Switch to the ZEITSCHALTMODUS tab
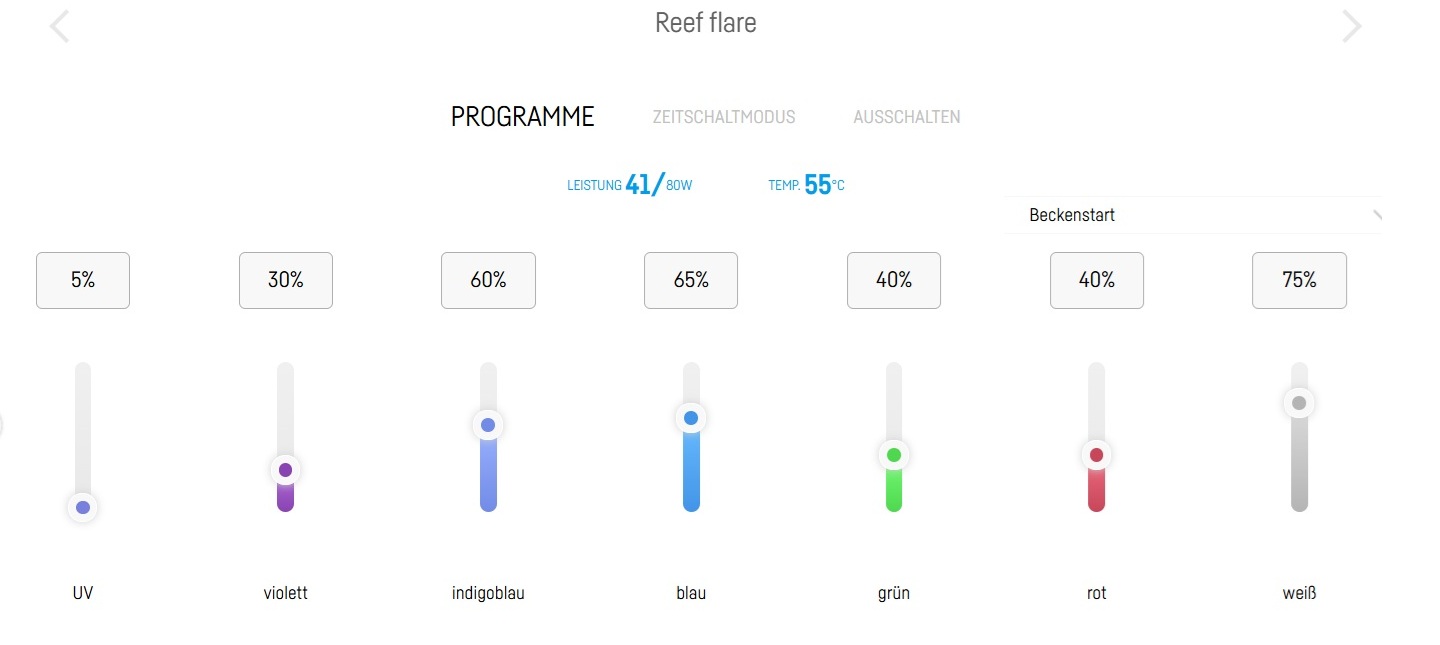This screenshot has height=645, width=1440. click(x=723, y=117)
